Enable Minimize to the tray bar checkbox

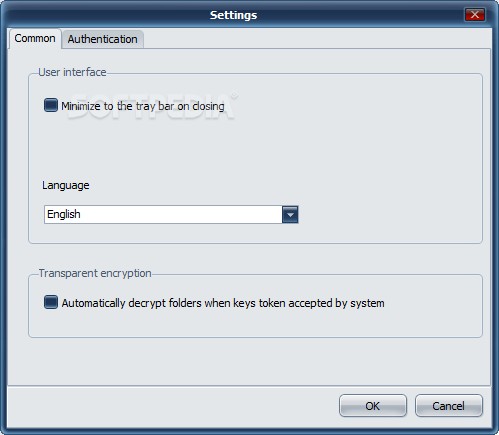pos(51,105)
